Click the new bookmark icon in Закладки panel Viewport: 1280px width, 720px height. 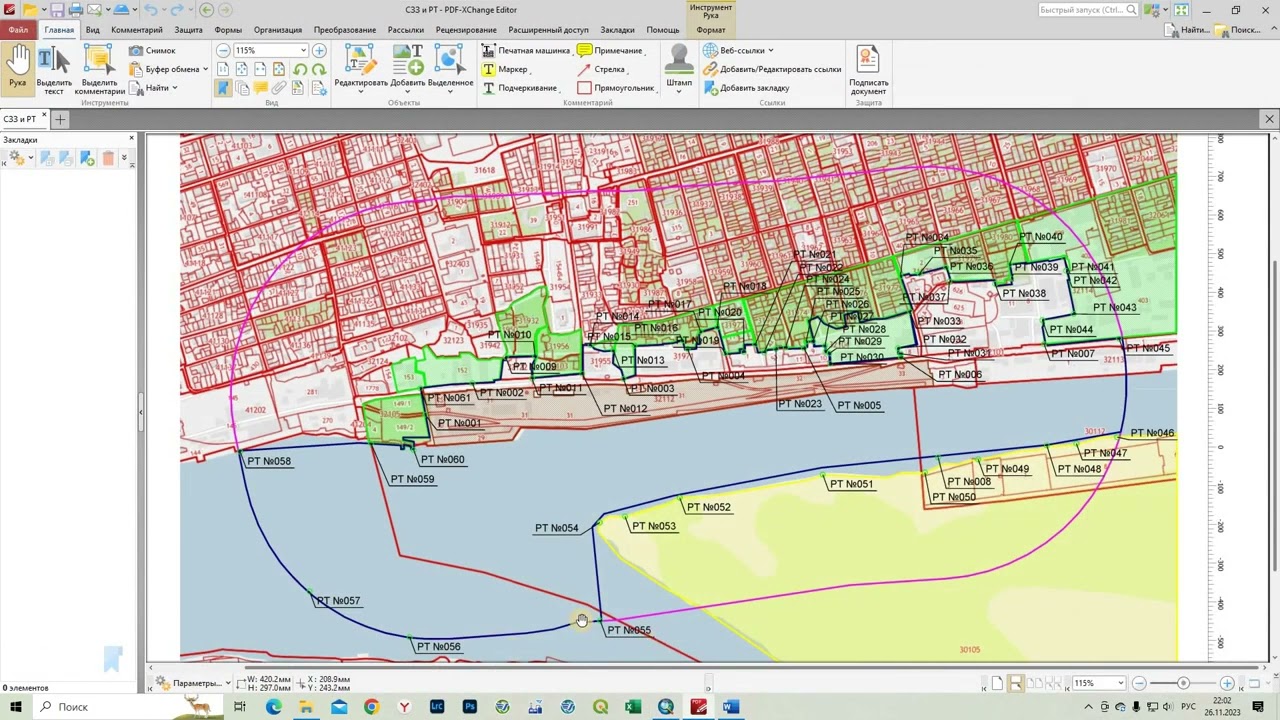click(87, 158)
